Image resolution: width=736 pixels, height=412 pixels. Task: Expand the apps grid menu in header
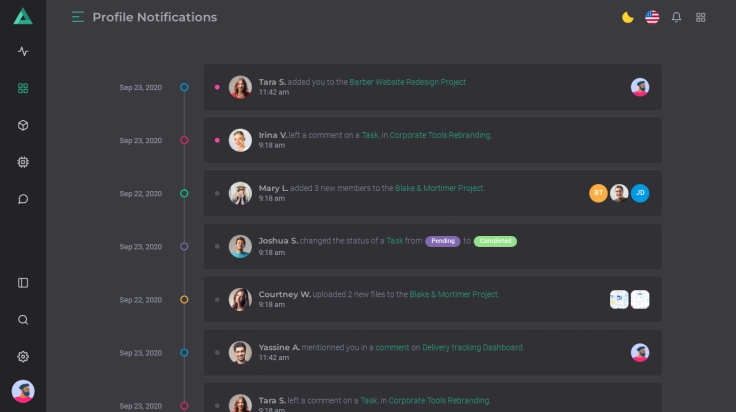(x=701, y=17)
